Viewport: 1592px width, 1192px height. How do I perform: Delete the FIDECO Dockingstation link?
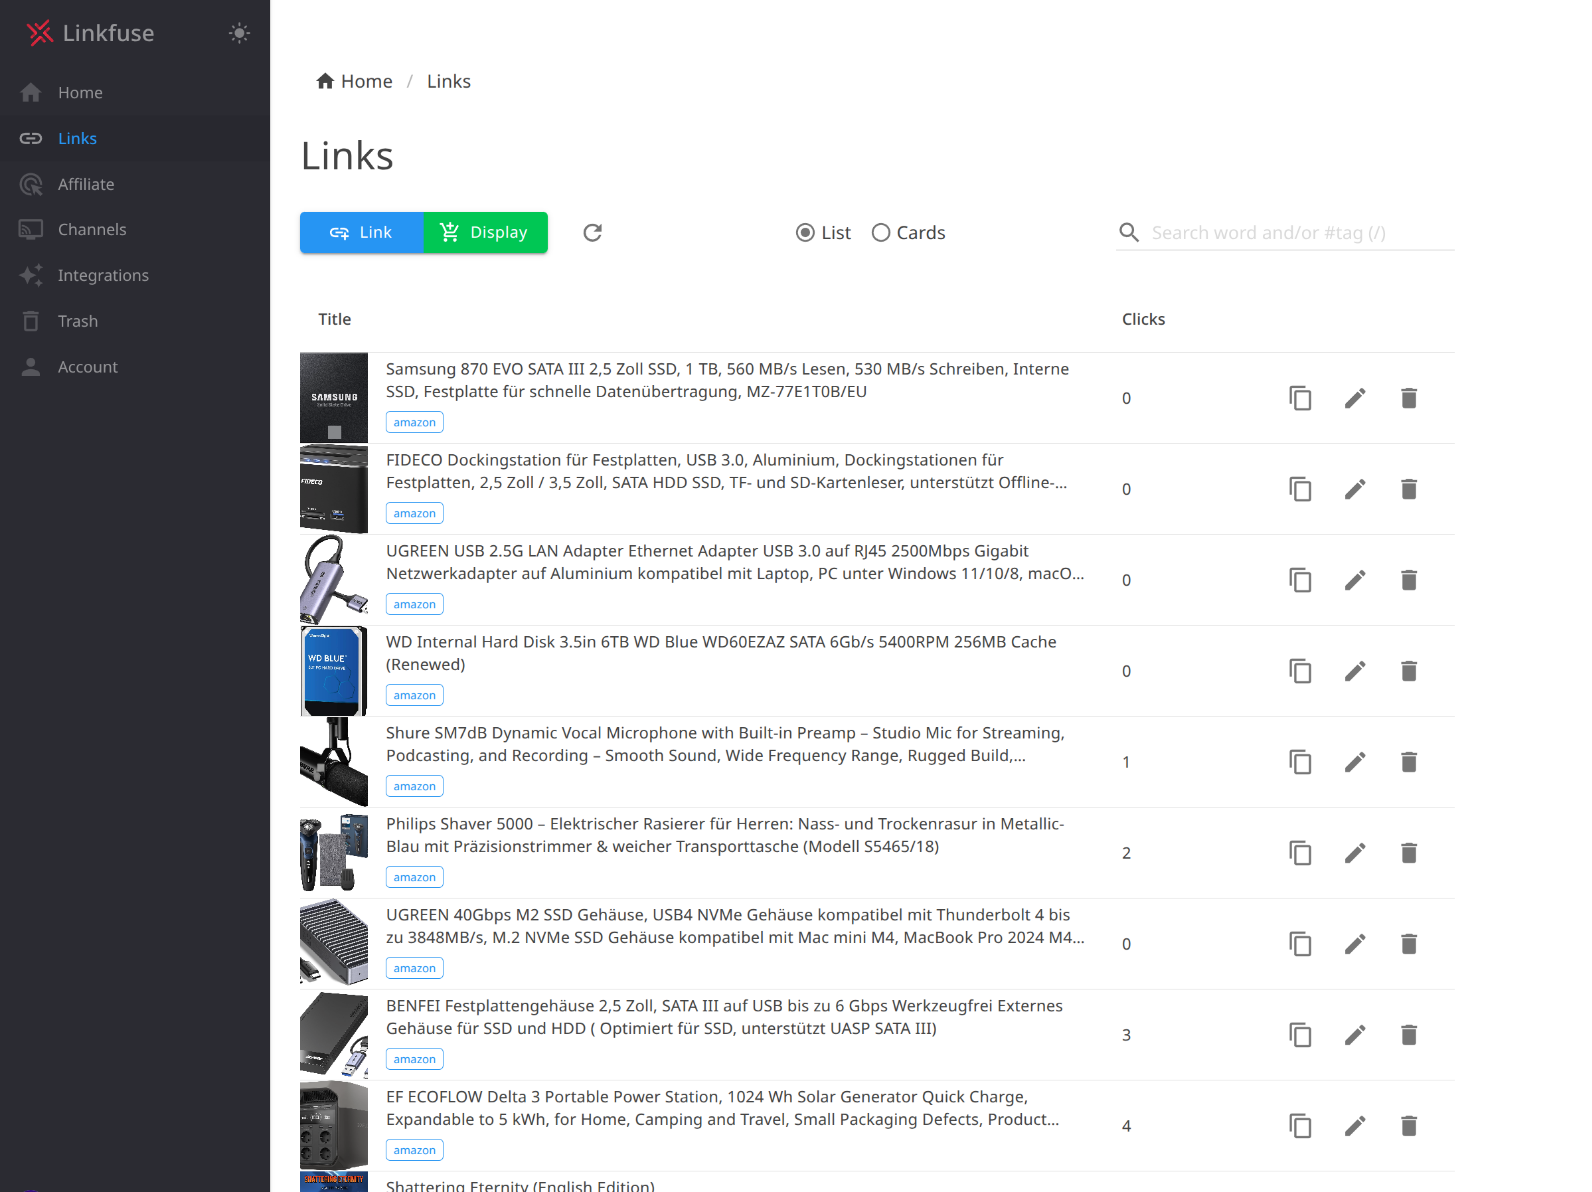click(x=1409, y=489)
